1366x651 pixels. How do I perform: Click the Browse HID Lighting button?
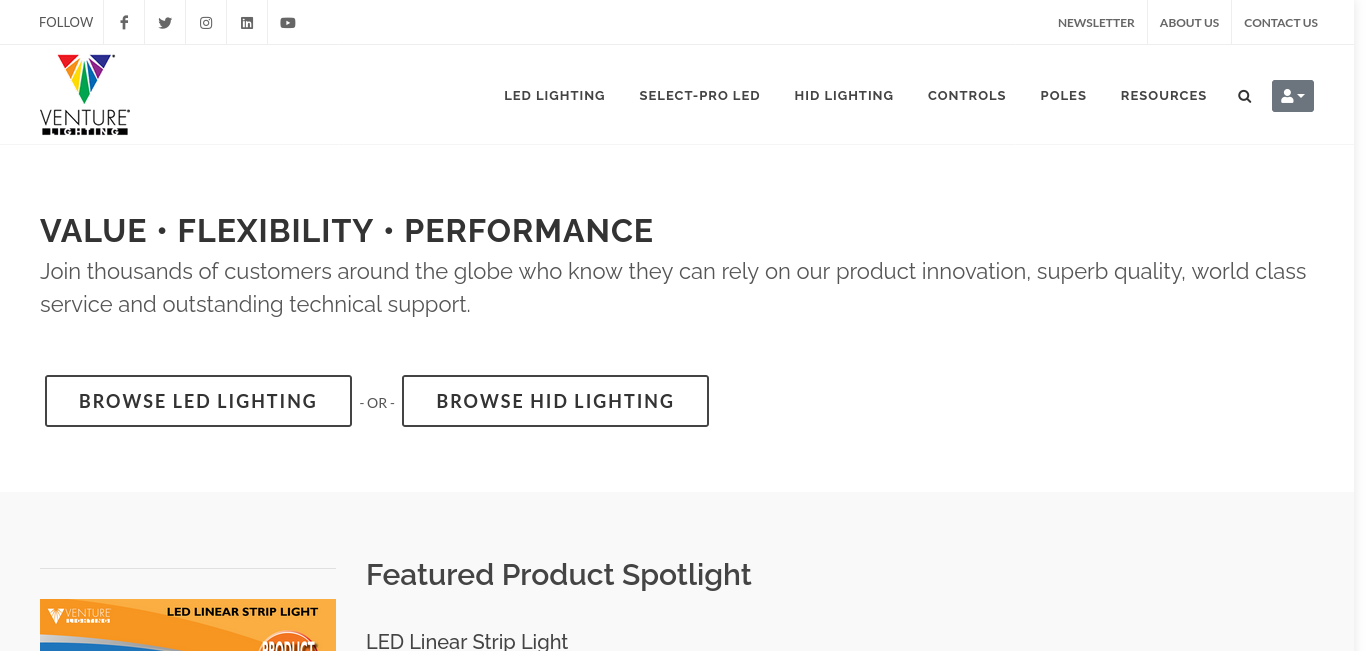(555, 401)
